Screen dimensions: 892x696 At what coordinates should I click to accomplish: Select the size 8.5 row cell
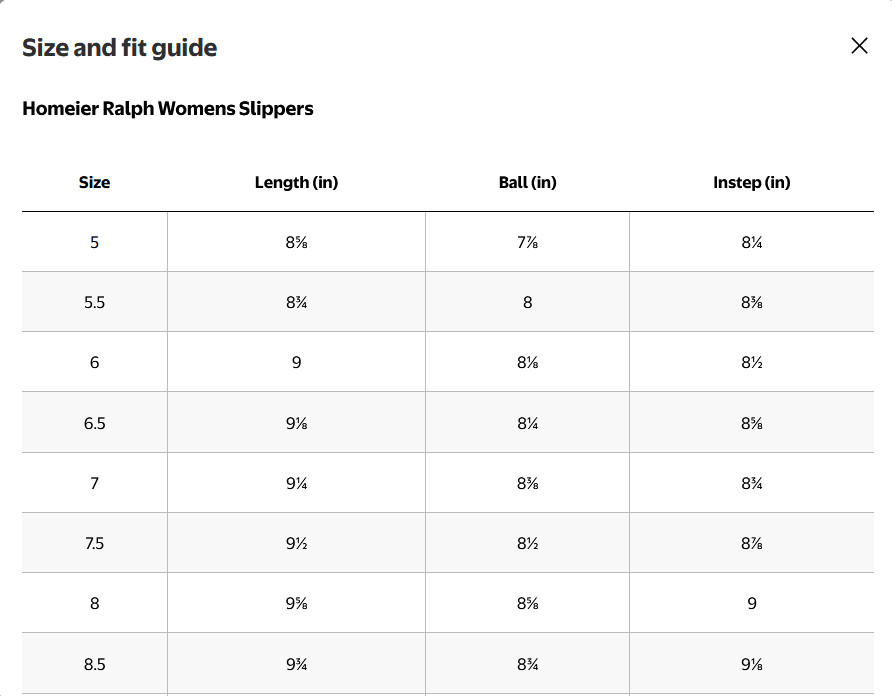pyautogui.click(x=94, y=664)
